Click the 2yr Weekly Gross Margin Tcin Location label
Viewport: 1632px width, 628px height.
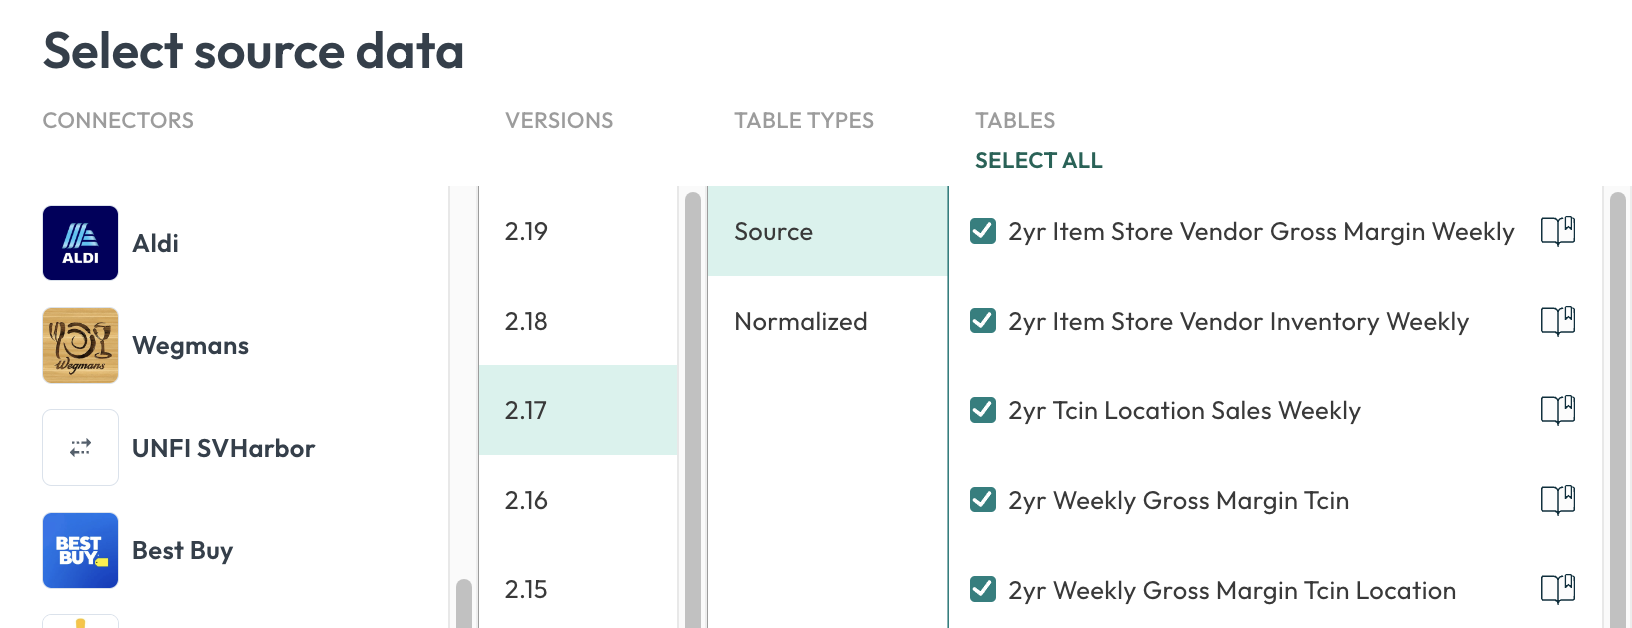[x=1232, y=590]
